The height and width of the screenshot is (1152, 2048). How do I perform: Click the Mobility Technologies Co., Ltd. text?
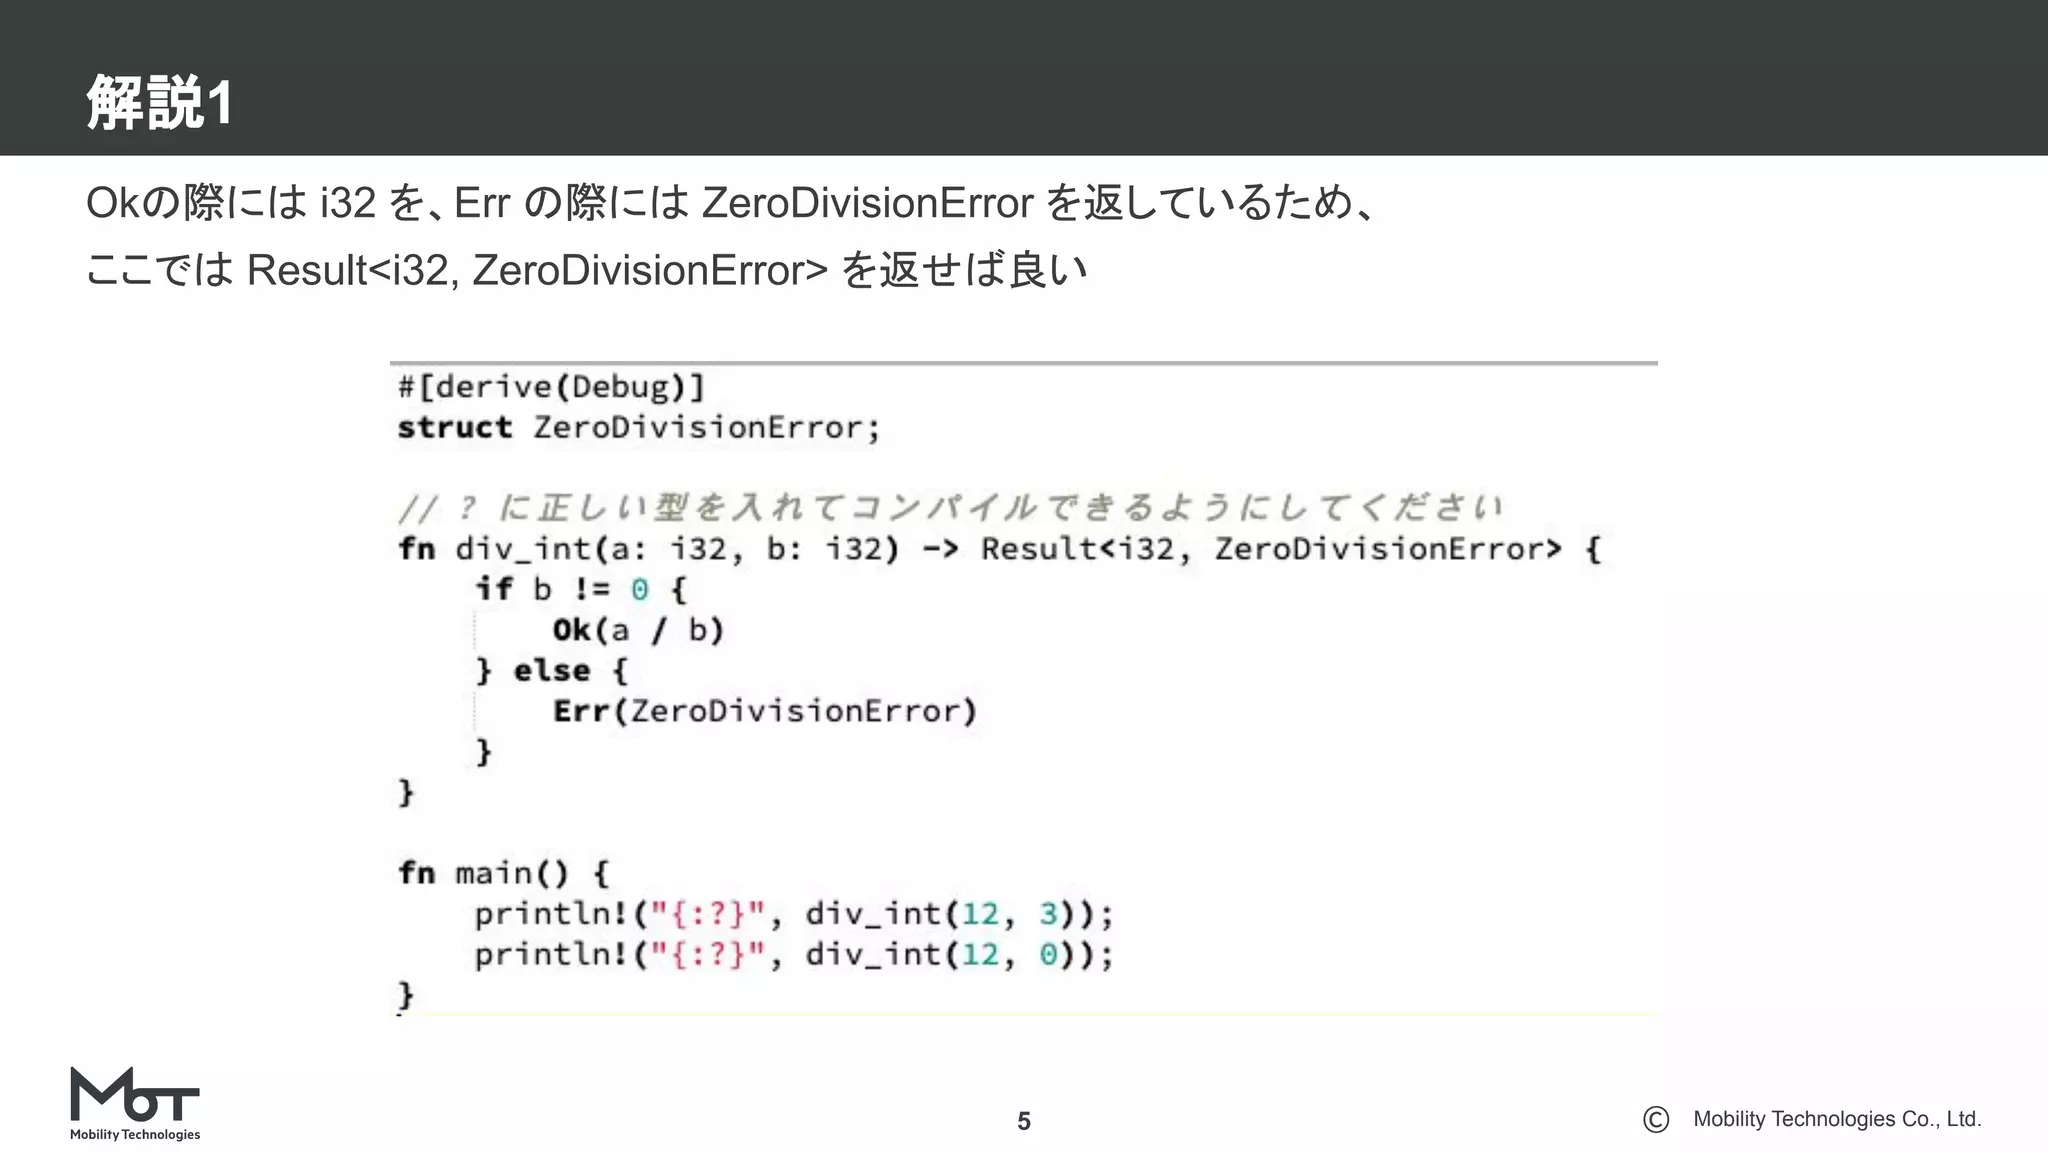coord(1837,1119)
